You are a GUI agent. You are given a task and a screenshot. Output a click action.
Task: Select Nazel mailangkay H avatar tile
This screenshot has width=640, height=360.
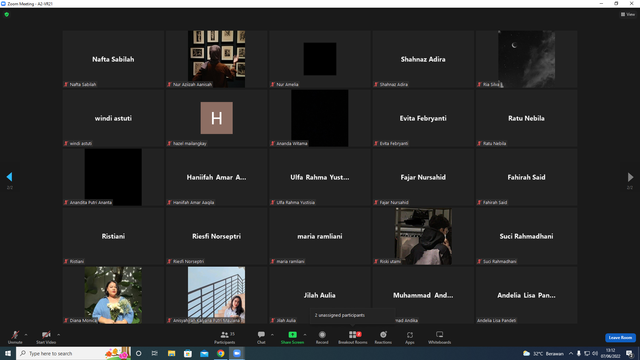coord(216,118)
